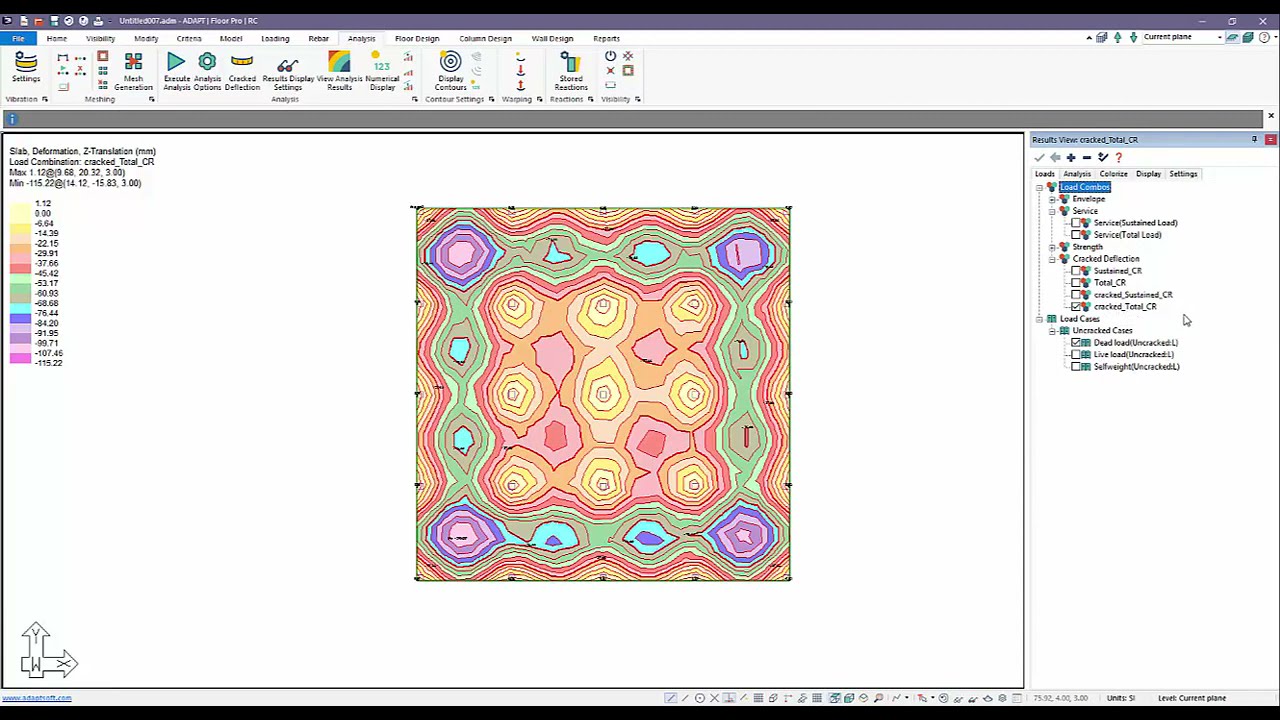Viewport: 1280px width, 720px height.
Task: Click the print icon in quick access toolbar
Action: (x=98, y=21)
